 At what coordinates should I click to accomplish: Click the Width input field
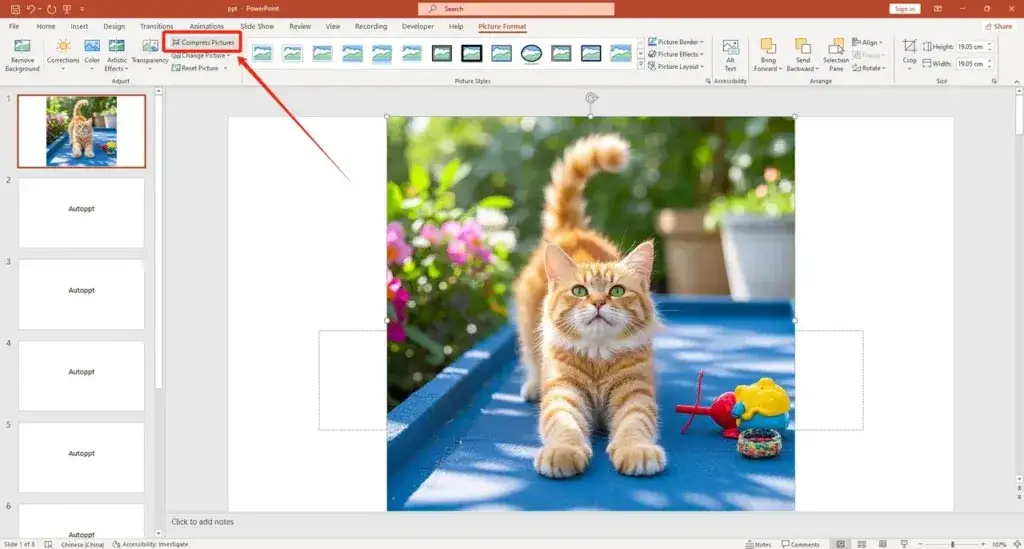[971, 64]
